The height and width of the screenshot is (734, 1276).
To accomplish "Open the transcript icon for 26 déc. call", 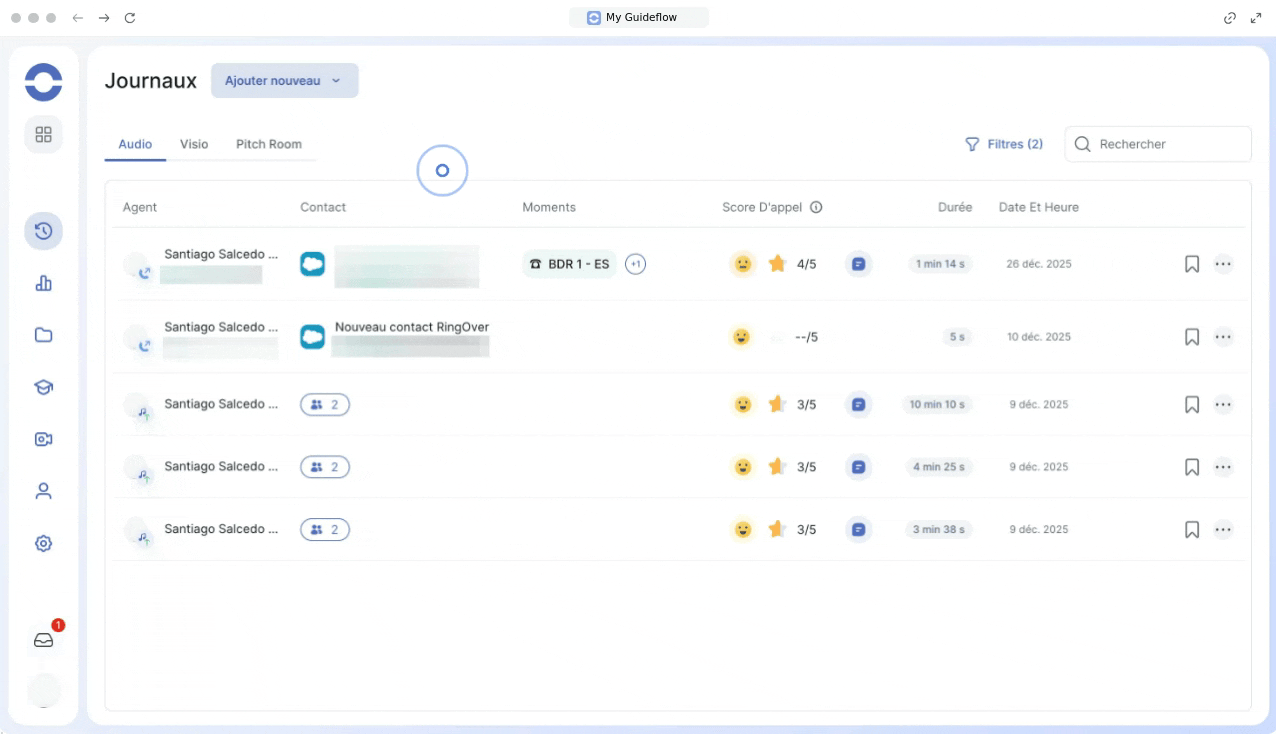I will pos(858,264).
